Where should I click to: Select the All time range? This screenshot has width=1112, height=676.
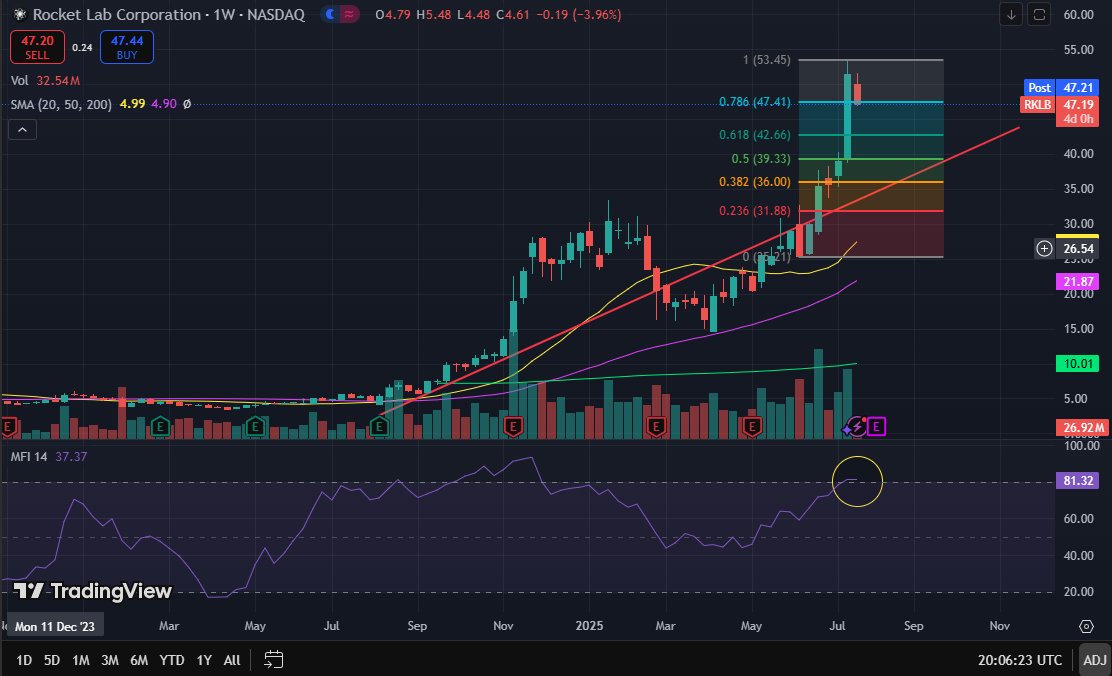pyautogui.click(x=232, y=660)
